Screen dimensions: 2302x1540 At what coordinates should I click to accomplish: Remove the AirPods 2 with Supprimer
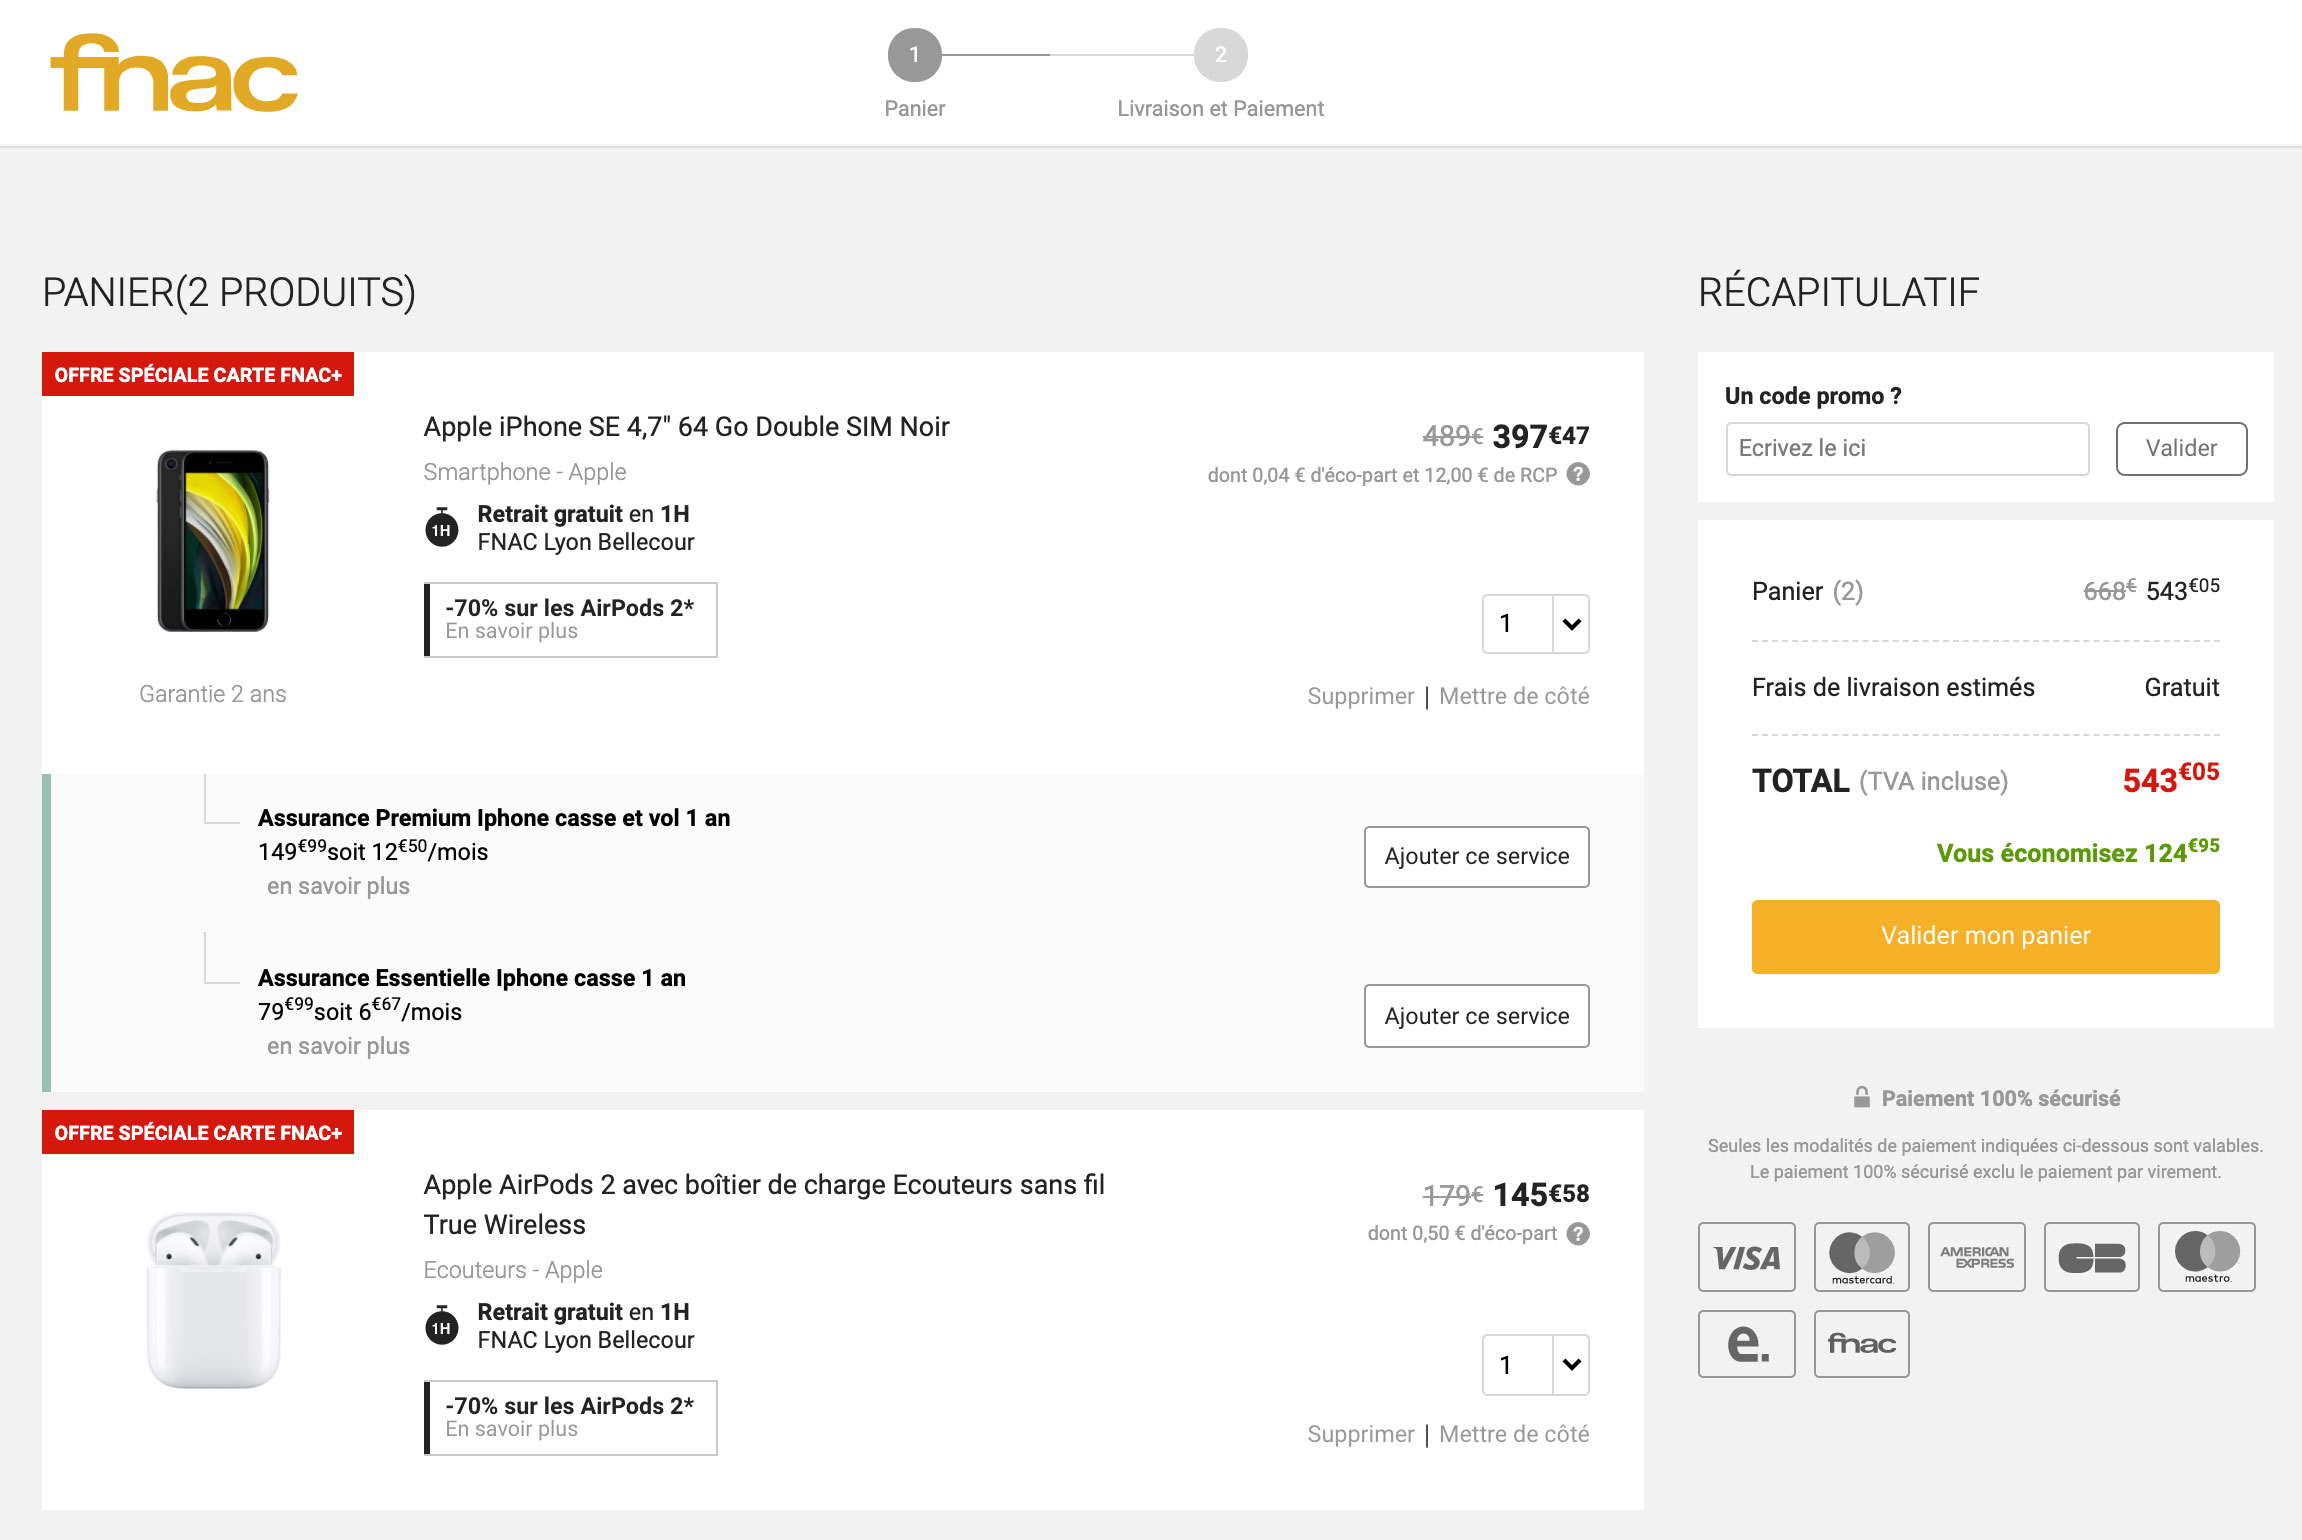click(x=1360, y=1434)
